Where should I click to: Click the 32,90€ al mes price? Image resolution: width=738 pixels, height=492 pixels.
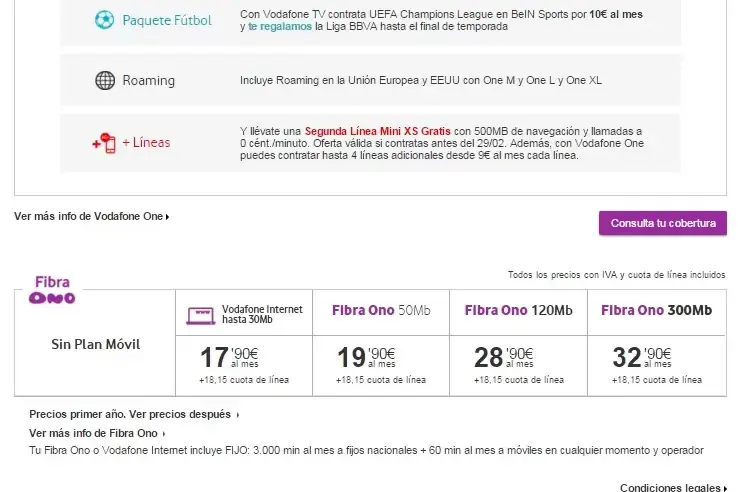pyautogui.click(x=643, y=357)
